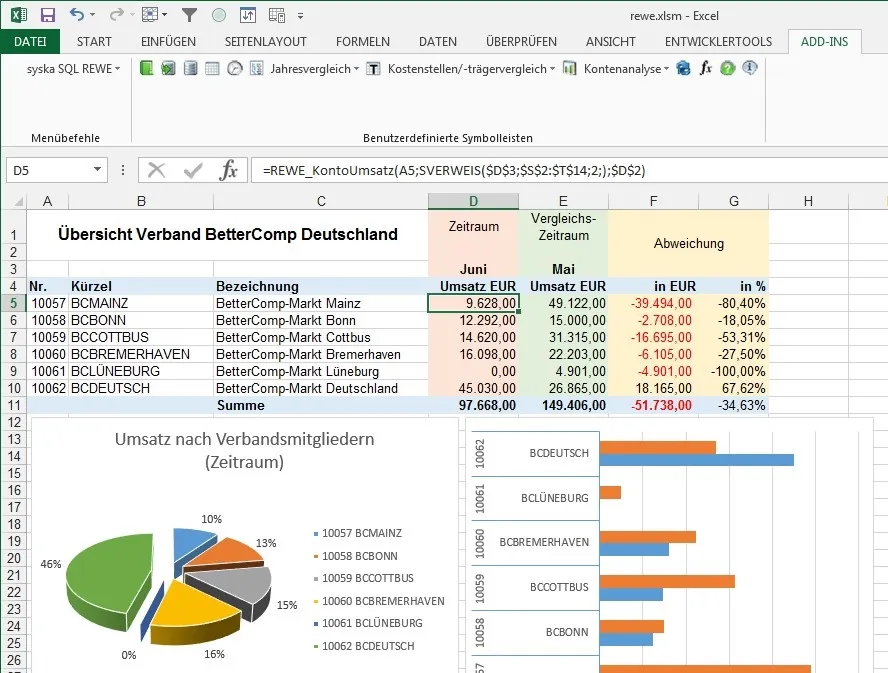Click the formula bar Enter checkmark icon

coord(193,170)
